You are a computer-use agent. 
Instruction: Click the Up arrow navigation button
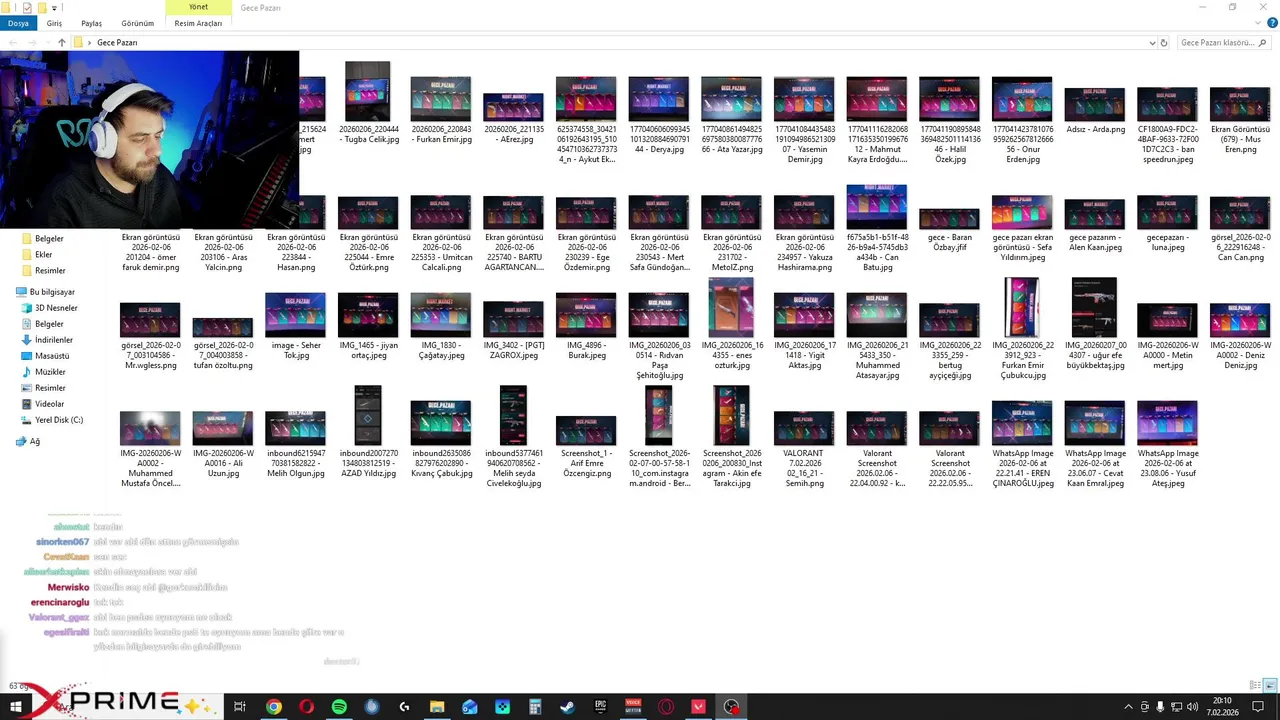[x=61, y=43]
